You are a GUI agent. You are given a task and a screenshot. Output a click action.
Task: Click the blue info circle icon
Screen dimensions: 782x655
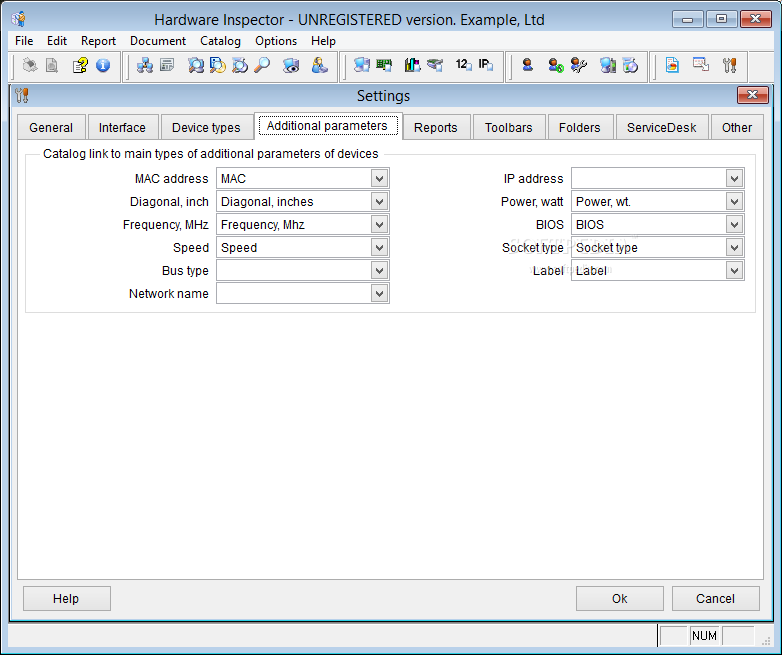[103, 65]
